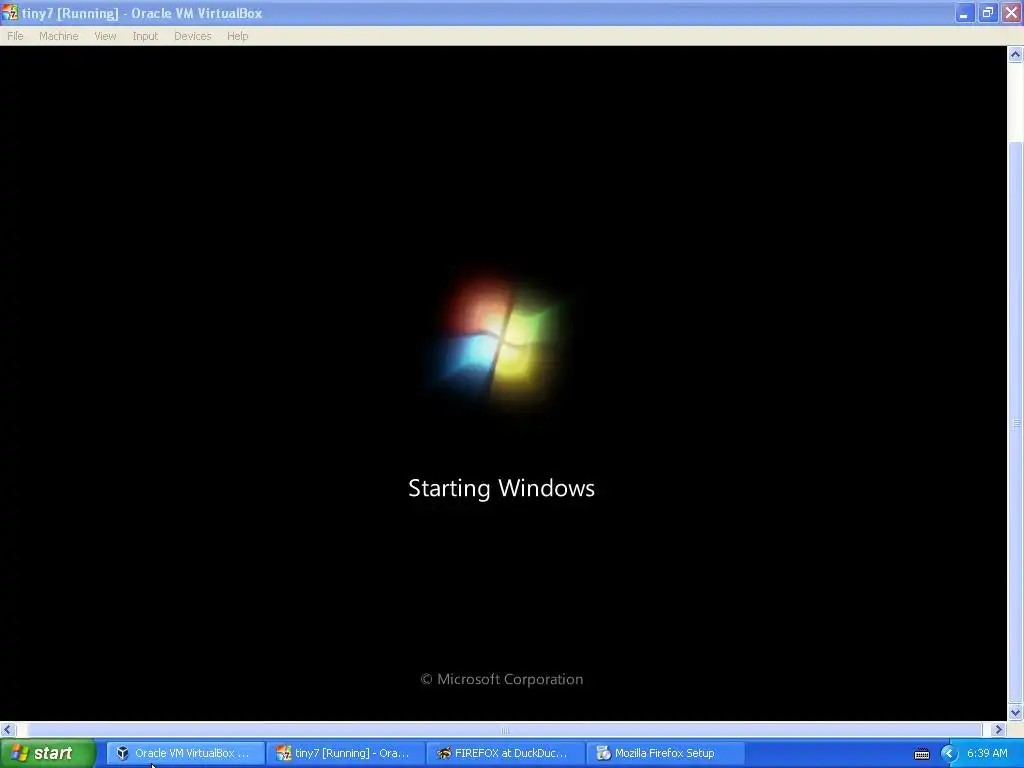Click the 6:39 AM clock
The image size is (1024, 768).
click(x=987, y=753)
